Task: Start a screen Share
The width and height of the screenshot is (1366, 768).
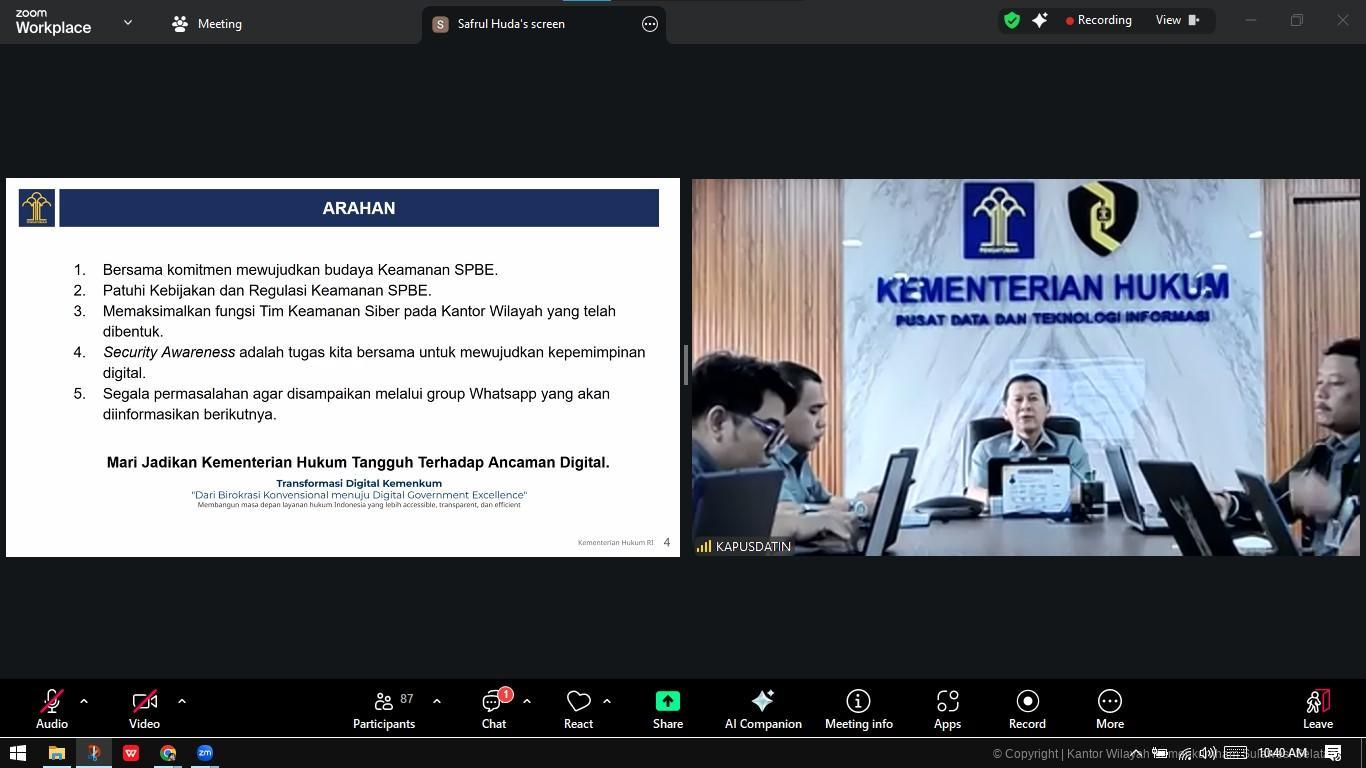Action: coord(667,707)
